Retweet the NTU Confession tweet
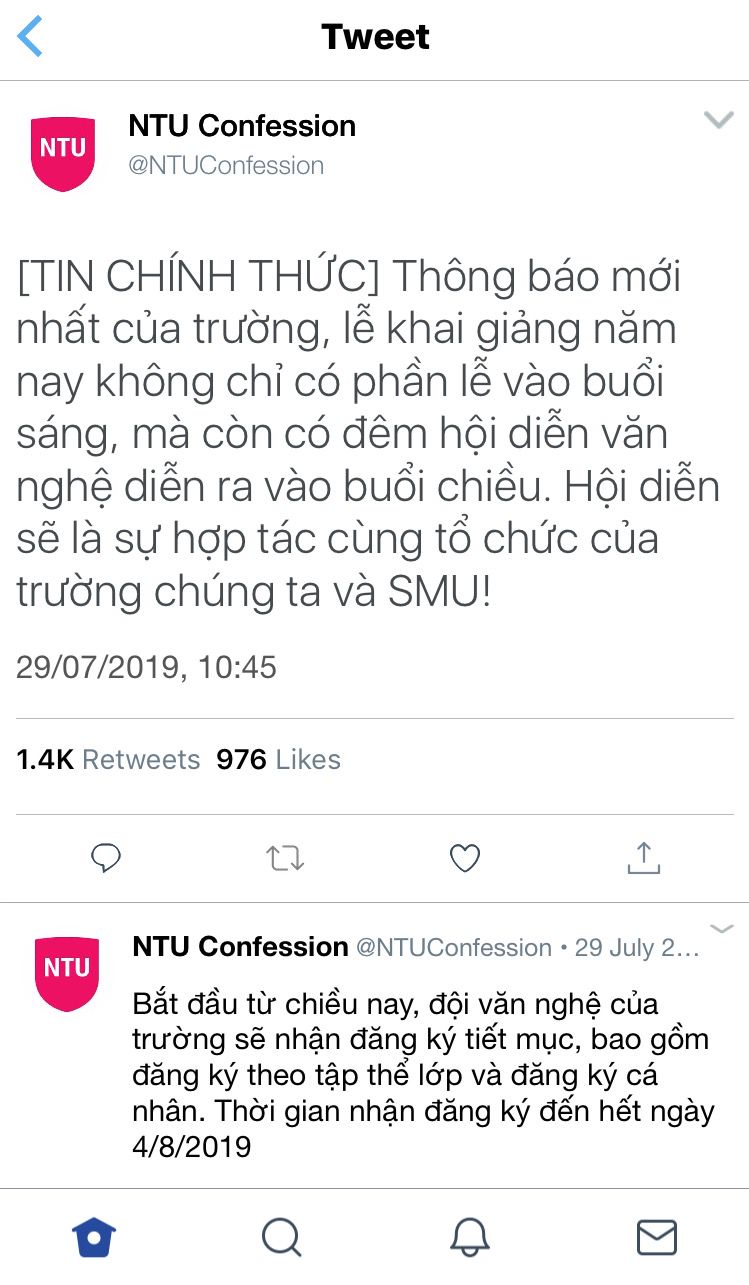Viewport: 749px width, 1285px height. point(285,858)
